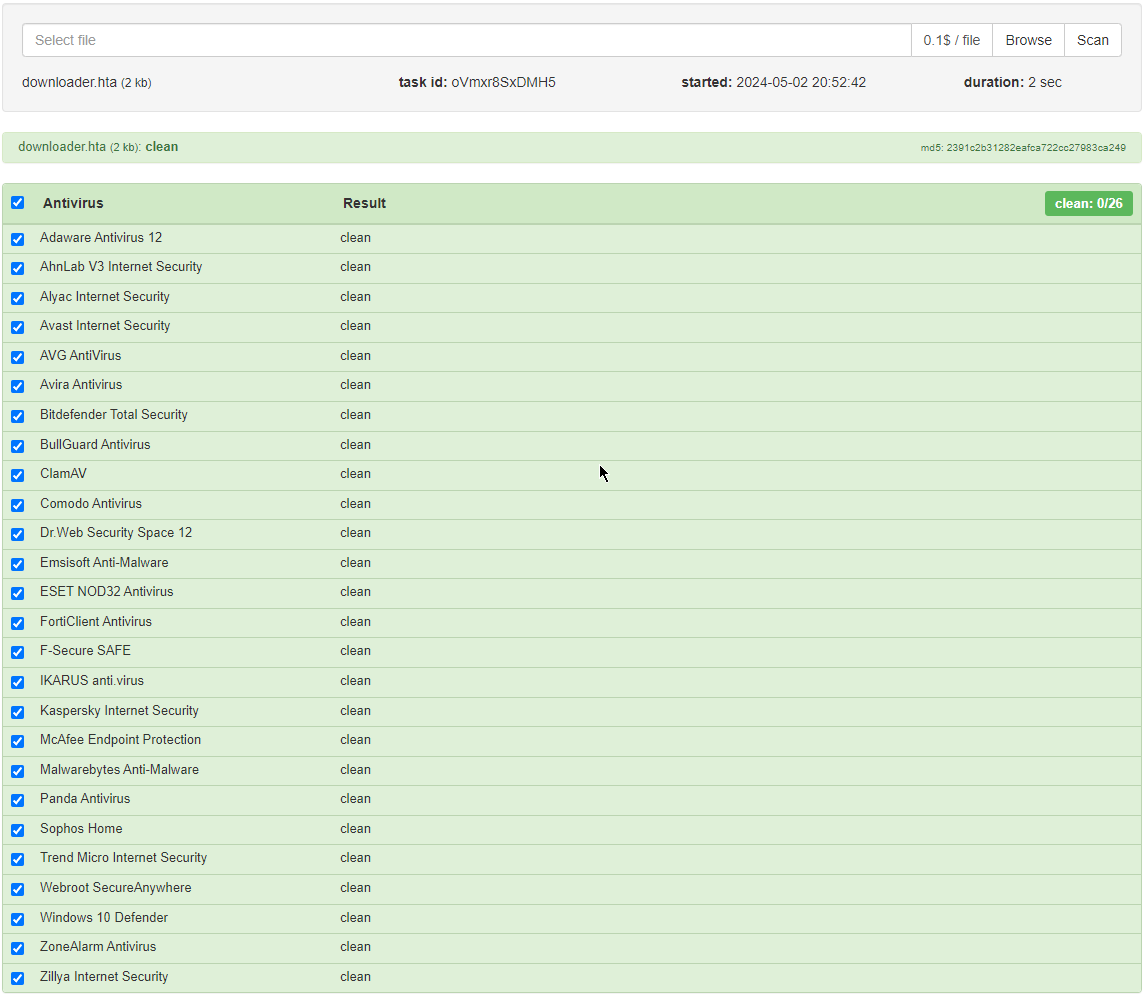The height and width of the screenshot is (994, 1143).
Task: Uncheck the AVG AntiVirus checkbox
Action: point(17,357)
